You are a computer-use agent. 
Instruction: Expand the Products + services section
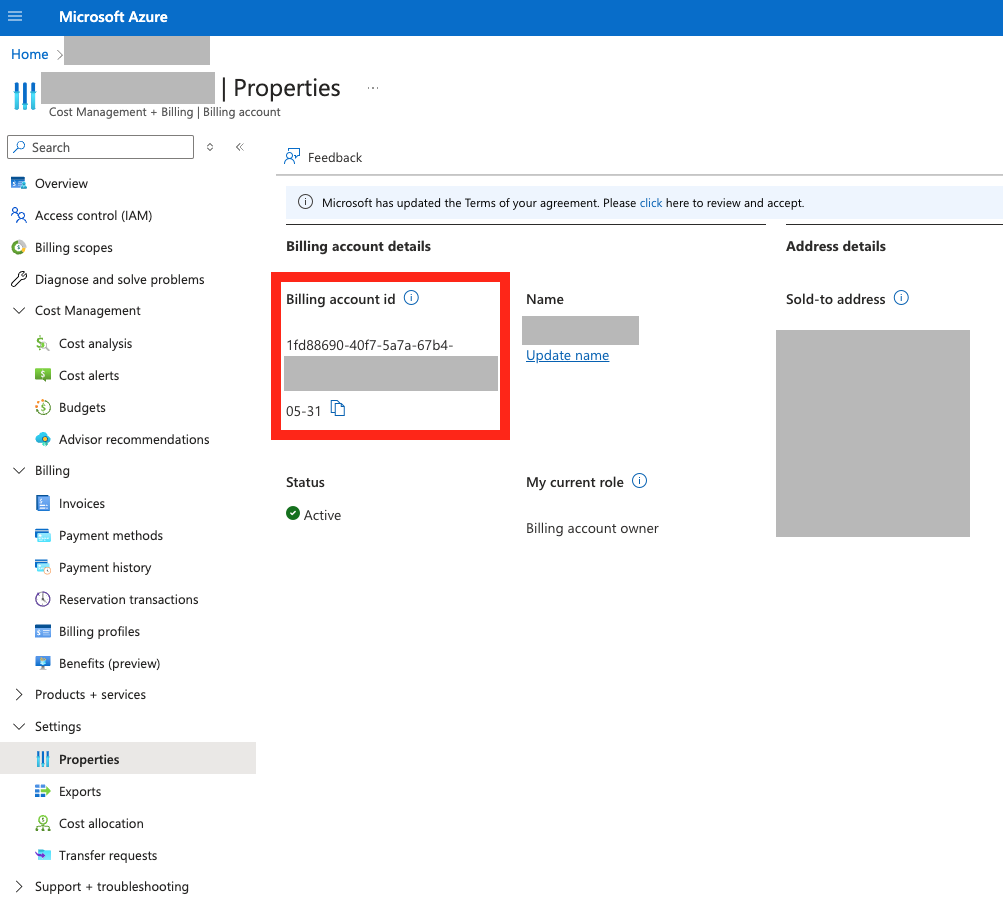click(x=19, y=695)
